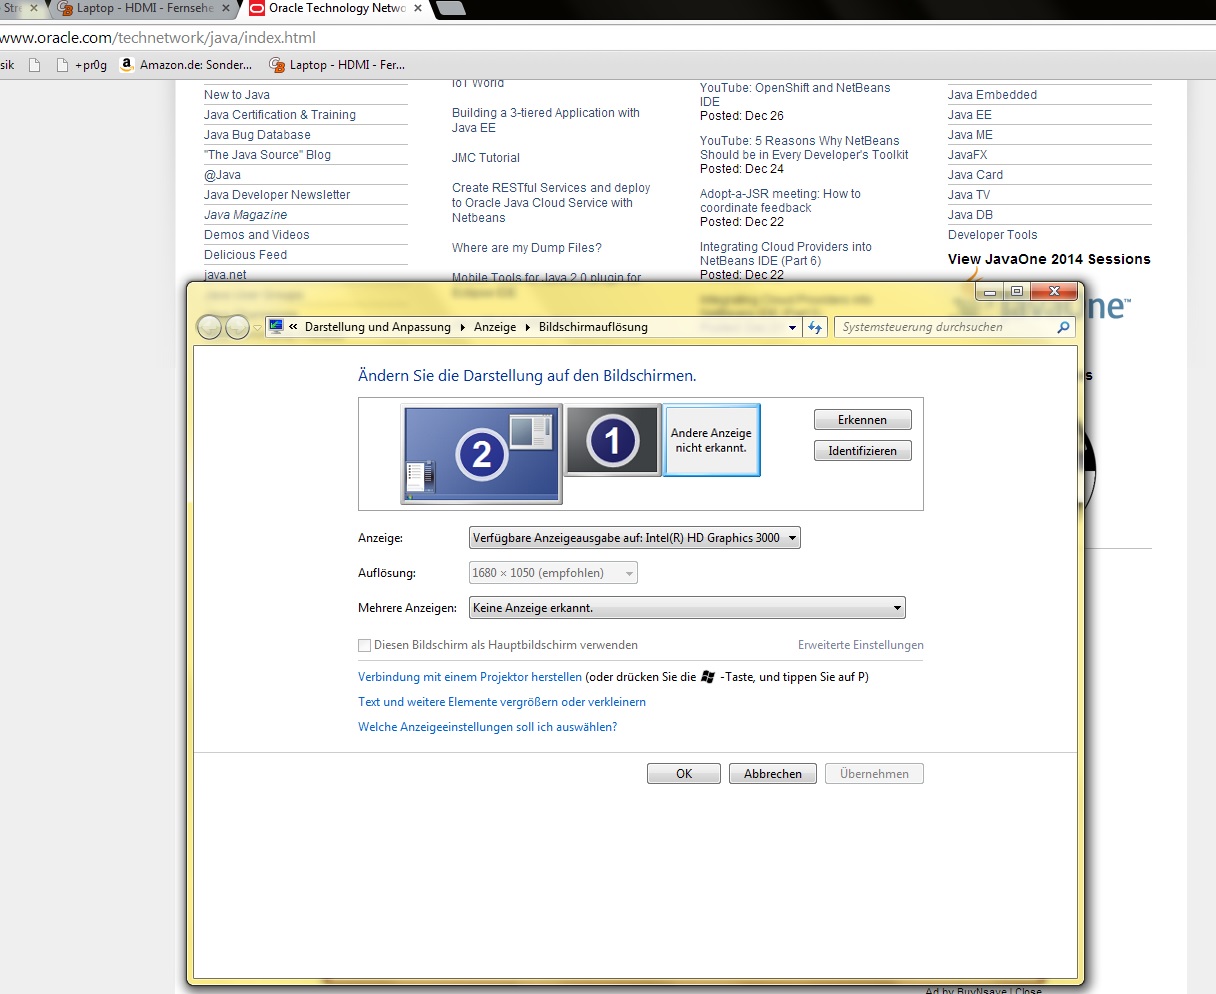Click the Control Panel monitor icon in the address bar

click(276, 327)
